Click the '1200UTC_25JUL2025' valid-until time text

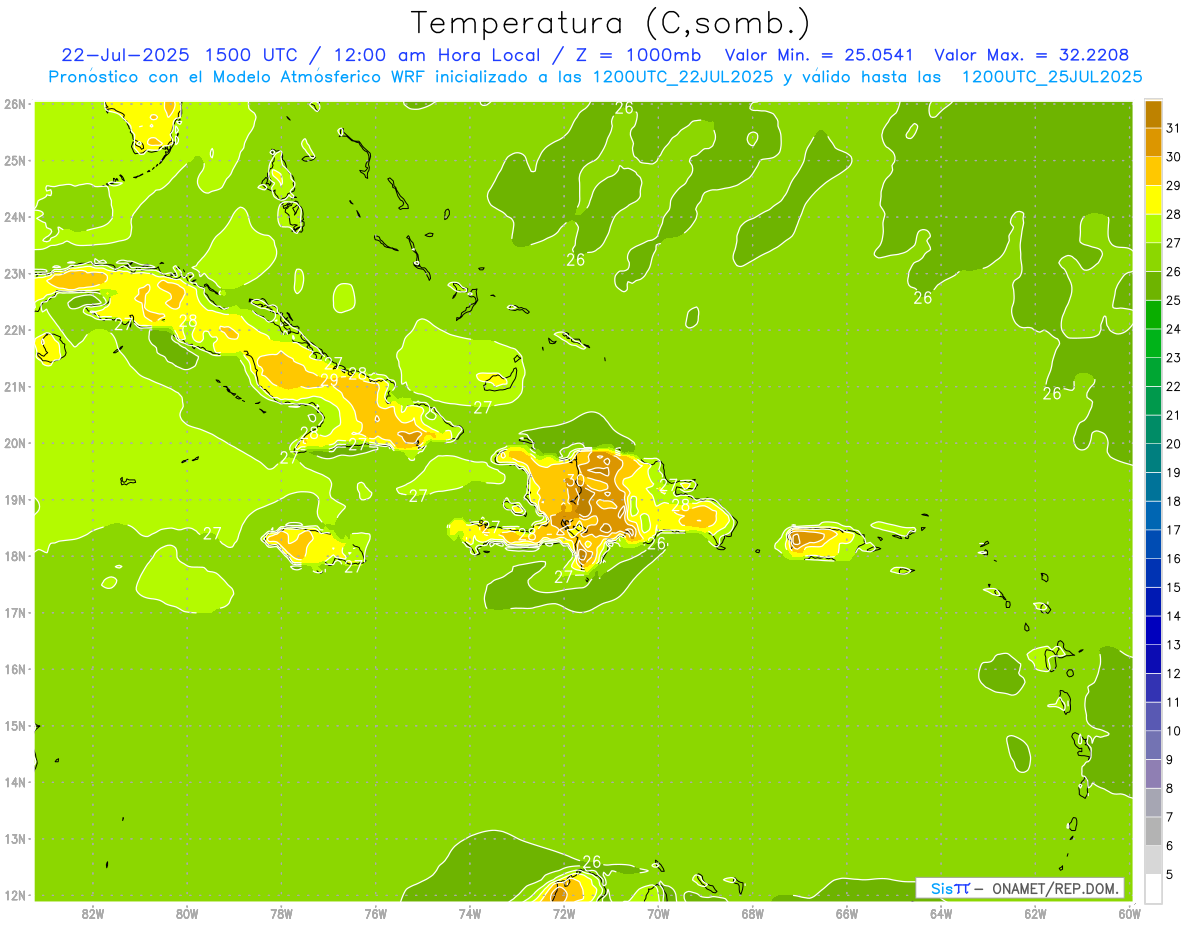coord(1052,77)
